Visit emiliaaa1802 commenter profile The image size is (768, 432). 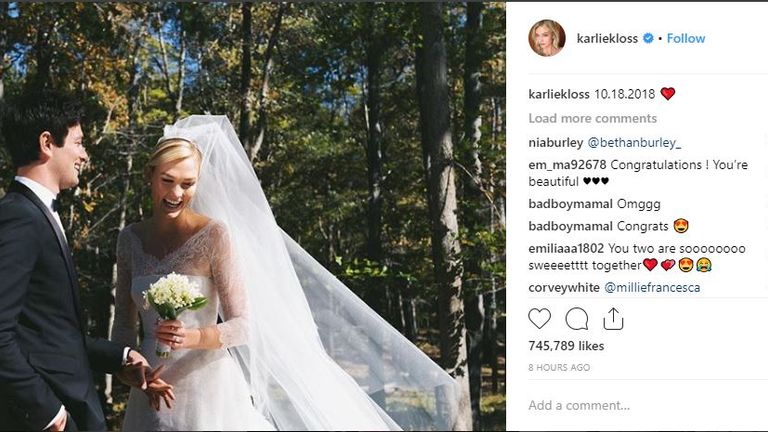point(566,248)
